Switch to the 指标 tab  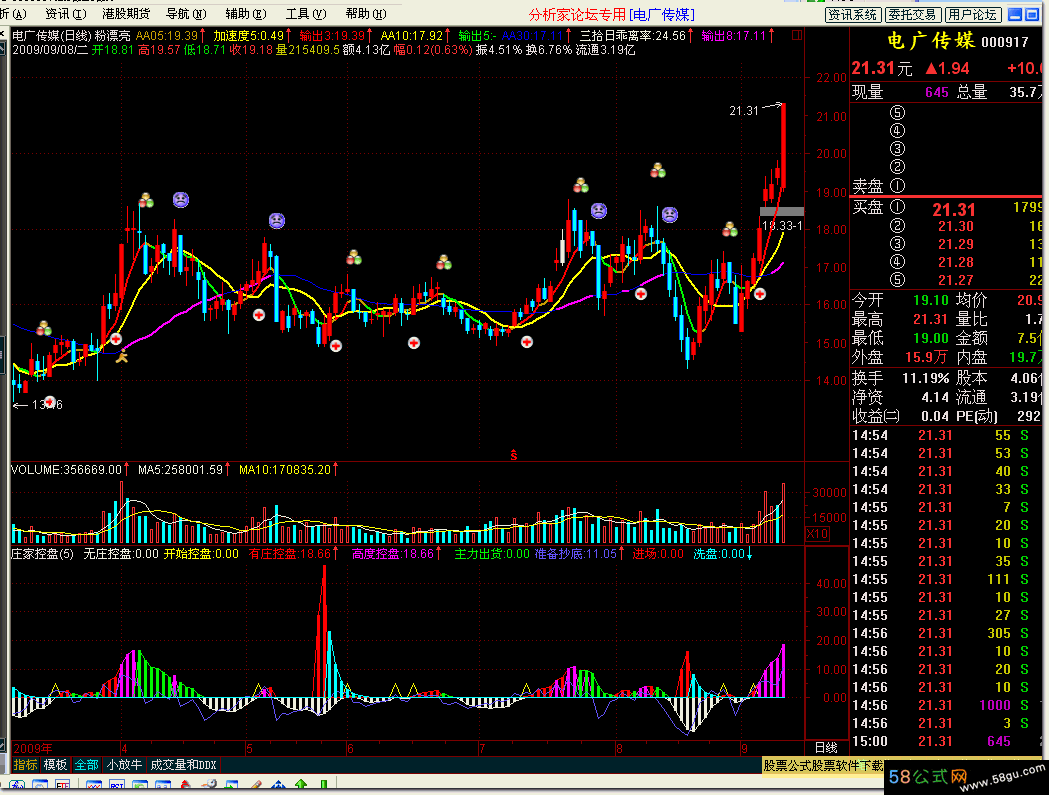25,765
